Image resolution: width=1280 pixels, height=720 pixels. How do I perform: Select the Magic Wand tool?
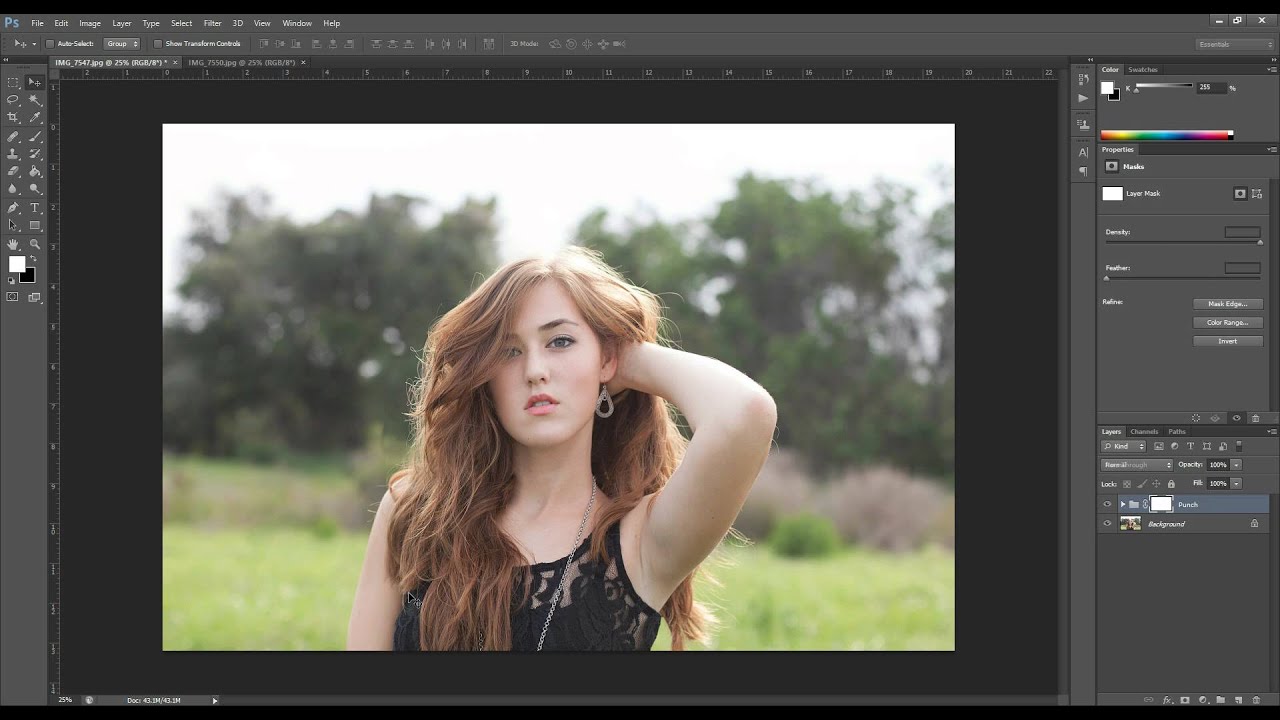35,100
